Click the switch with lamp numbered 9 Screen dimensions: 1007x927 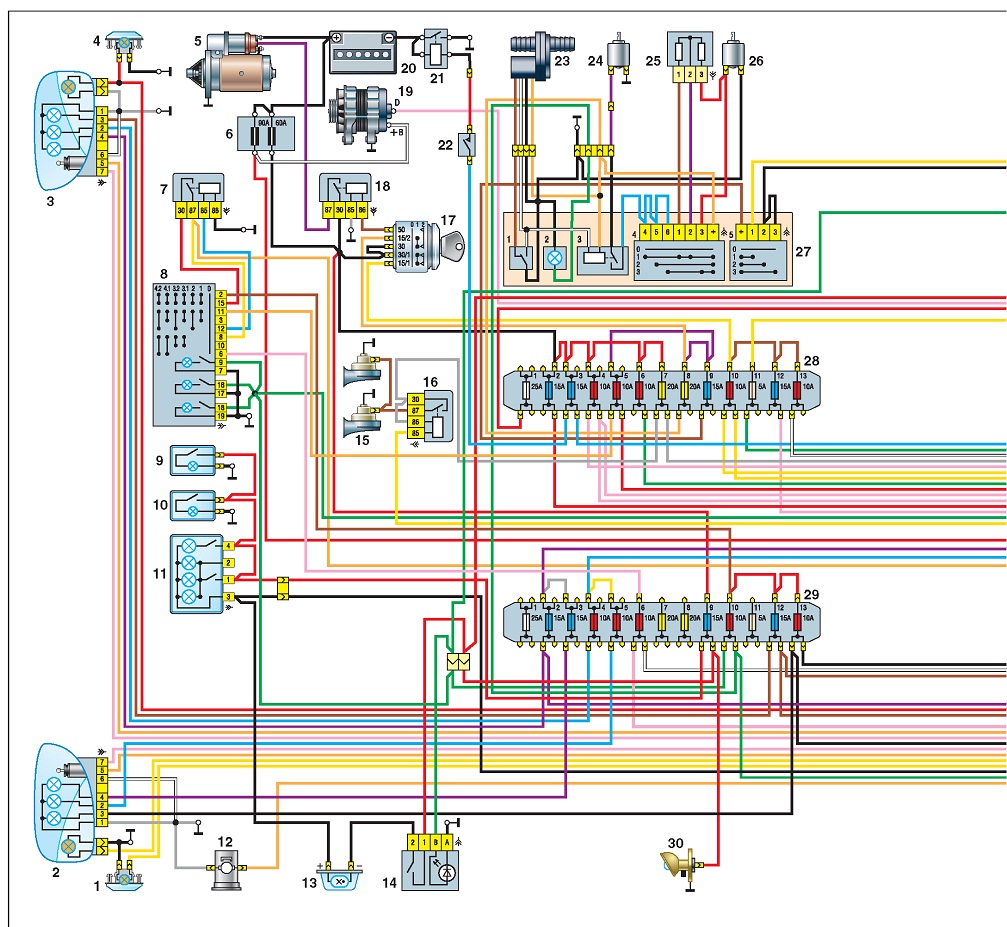(193, 461)
